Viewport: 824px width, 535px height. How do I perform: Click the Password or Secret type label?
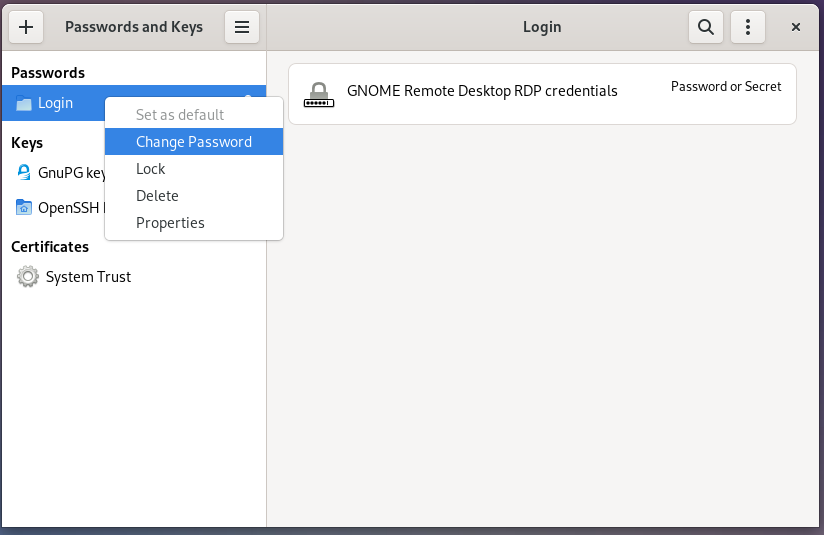726,86
